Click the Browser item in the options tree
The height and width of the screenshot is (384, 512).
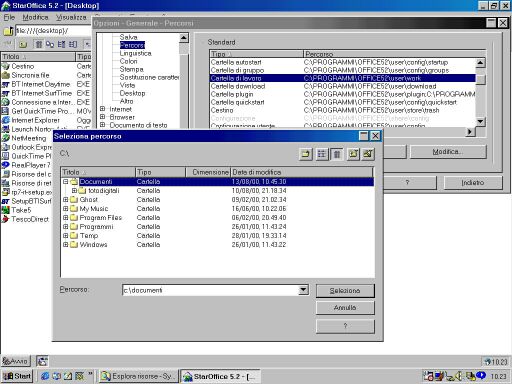click(x=122, y=117)
